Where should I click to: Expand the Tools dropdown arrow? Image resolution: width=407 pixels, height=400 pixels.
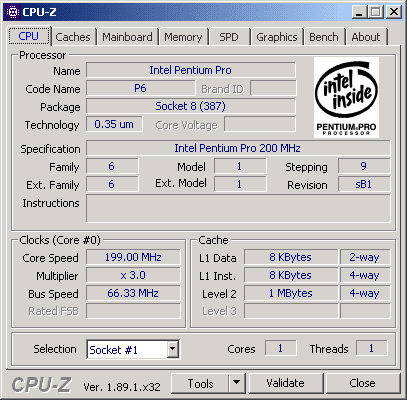[x=237, y=383]
